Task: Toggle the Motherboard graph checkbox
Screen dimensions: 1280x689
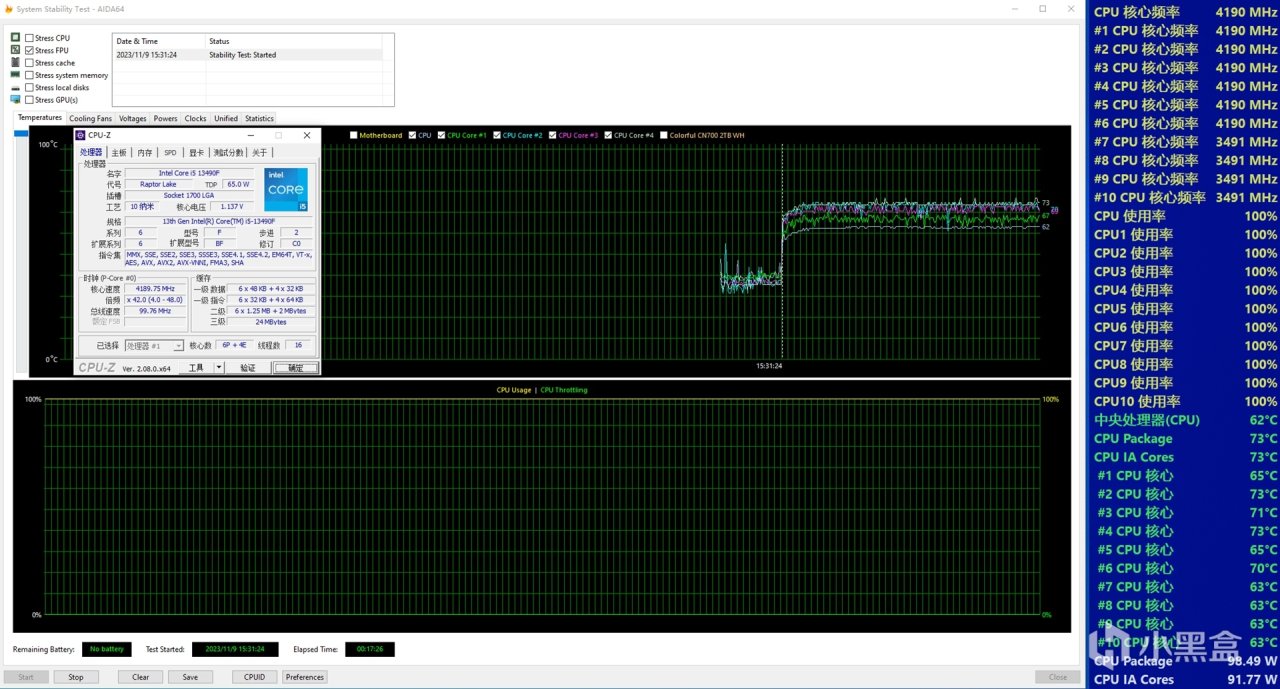Action: coord(354,135)
